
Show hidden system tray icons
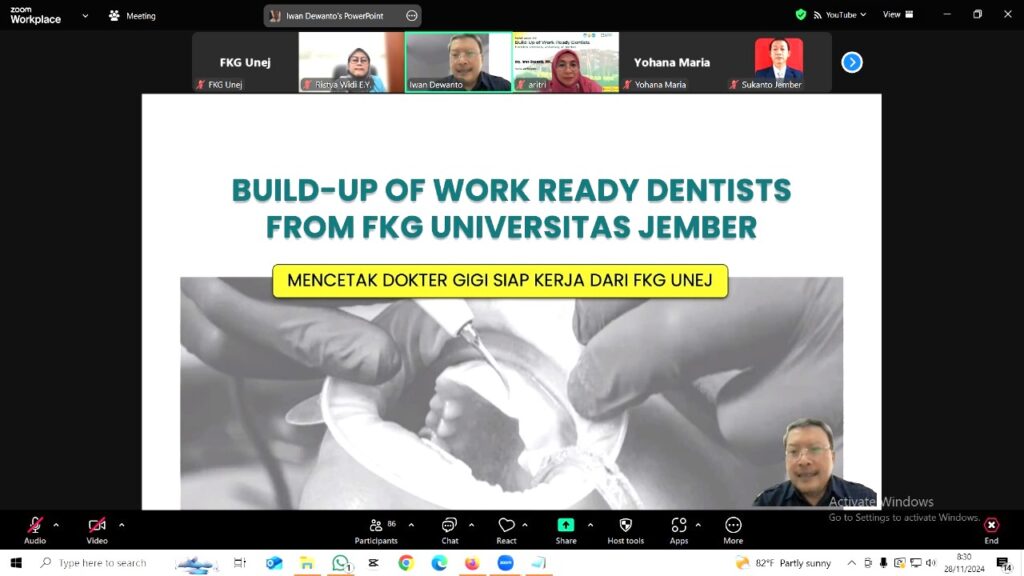pos(852,563)
